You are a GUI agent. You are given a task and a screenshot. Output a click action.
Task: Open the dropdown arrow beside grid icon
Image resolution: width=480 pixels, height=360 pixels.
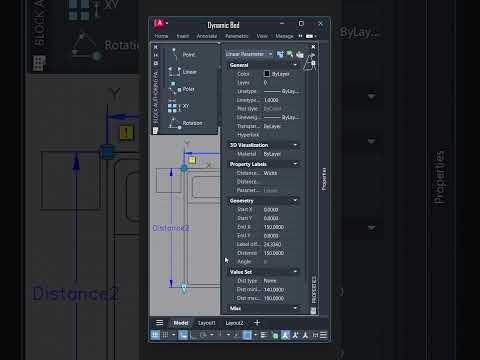click(x=174, y=335)
